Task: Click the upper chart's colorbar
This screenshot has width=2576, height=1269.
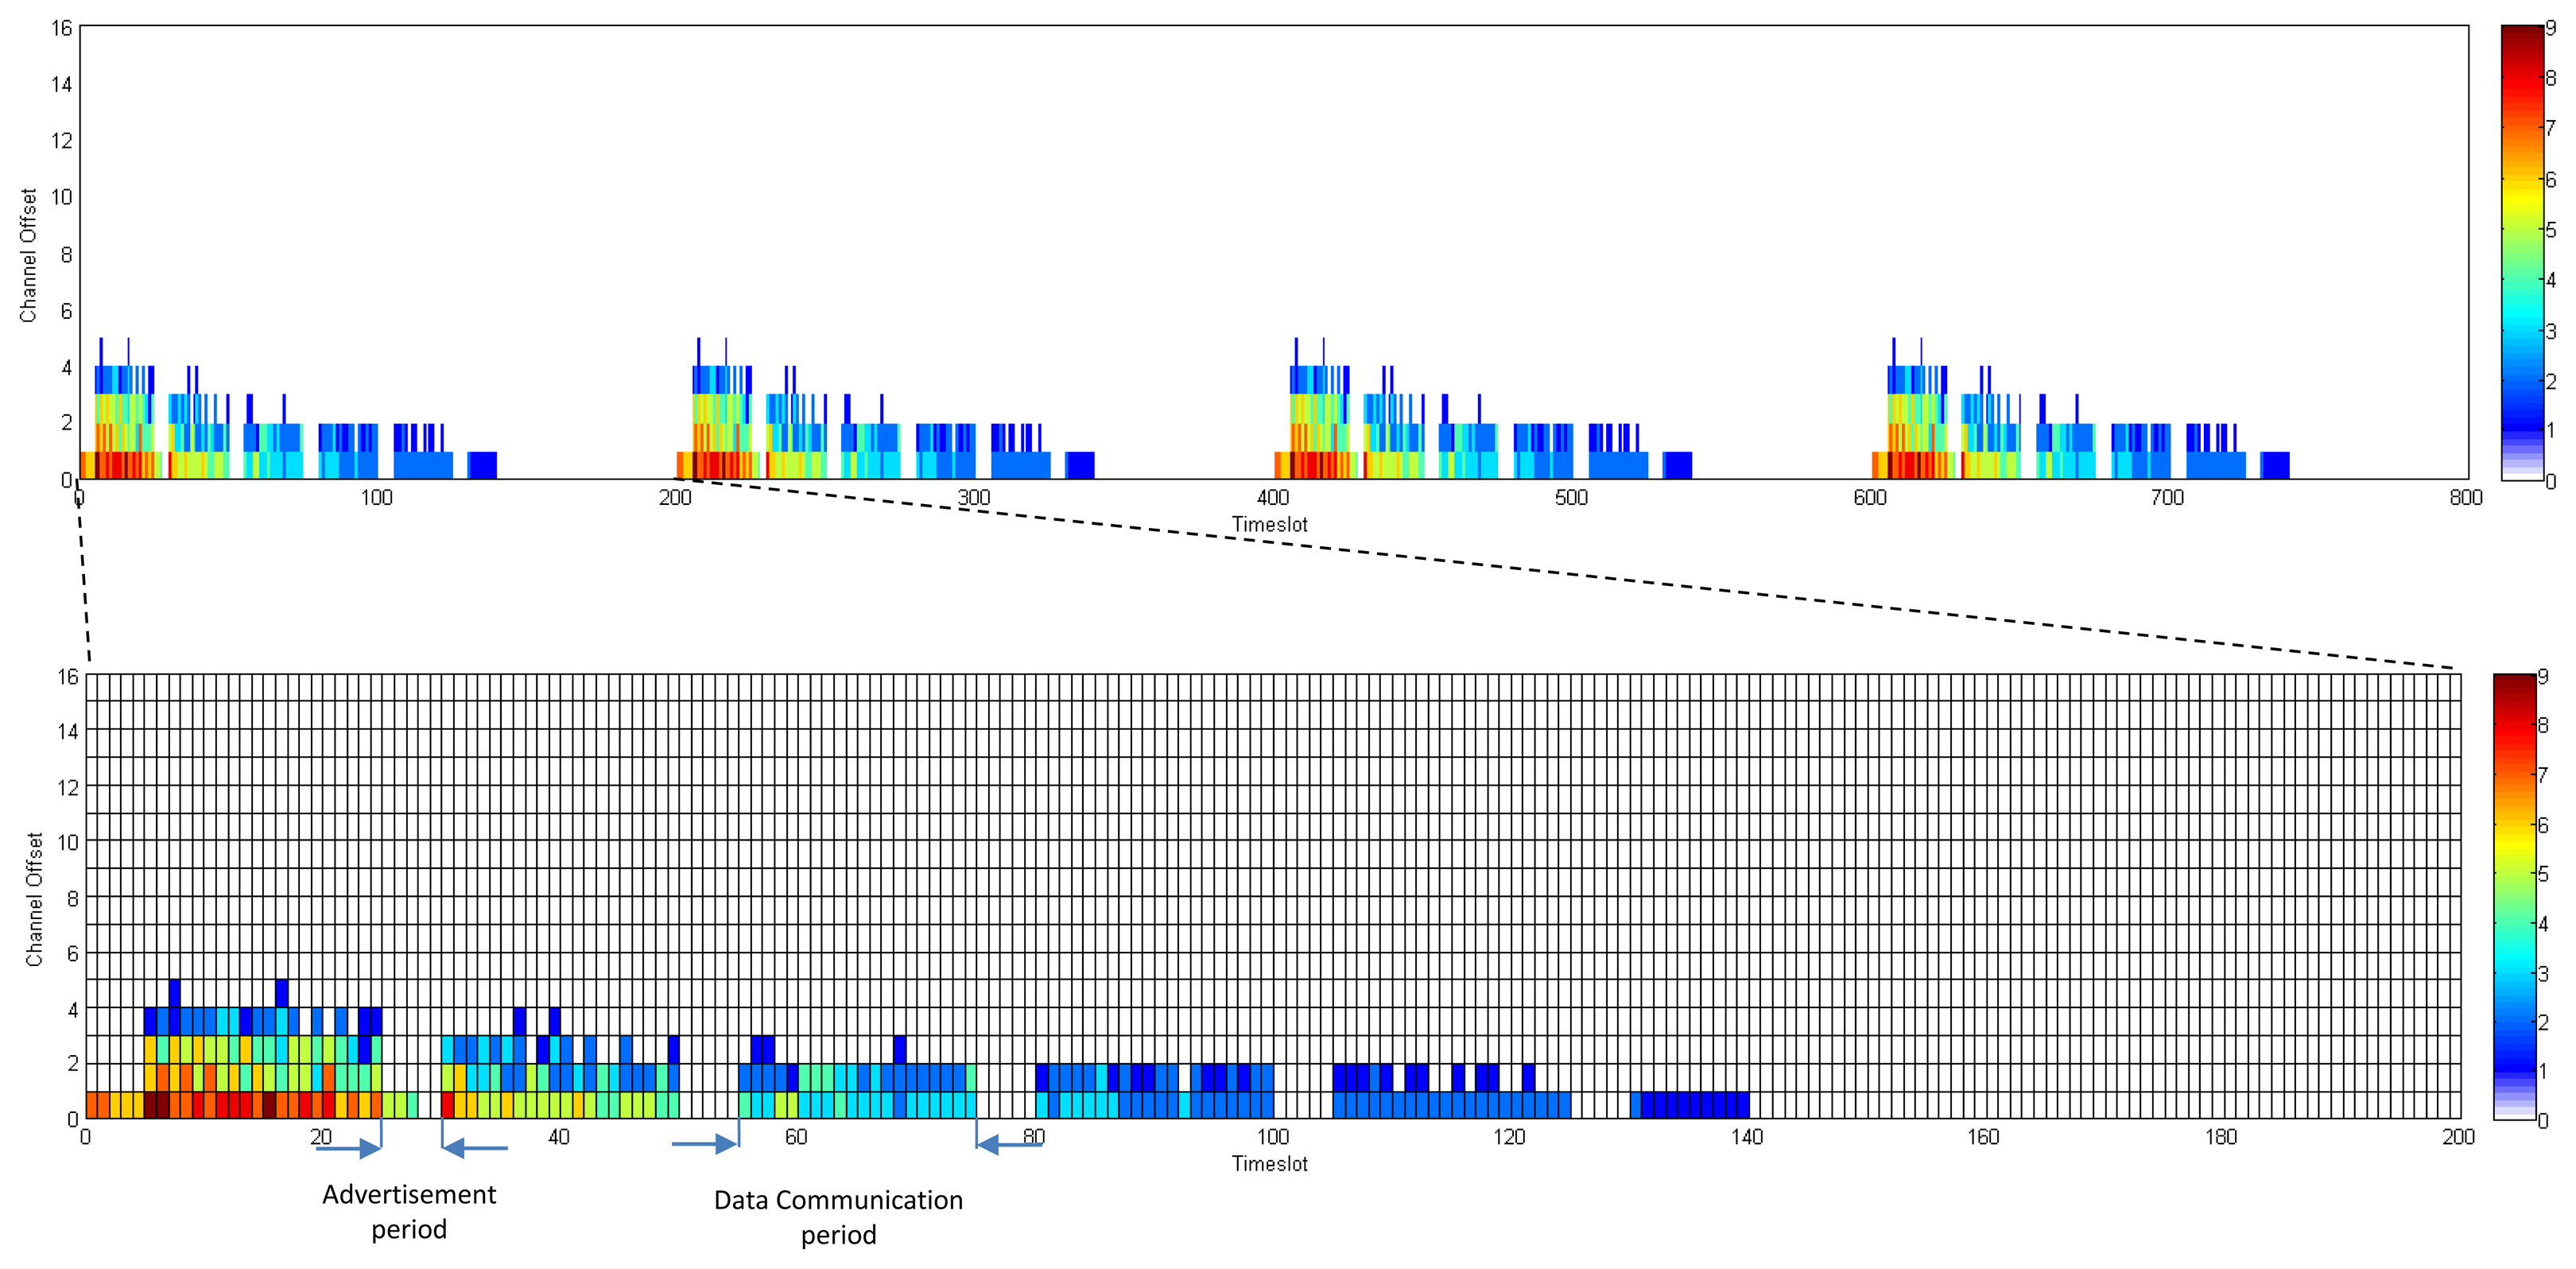Action: click(x=2522, y=252)
